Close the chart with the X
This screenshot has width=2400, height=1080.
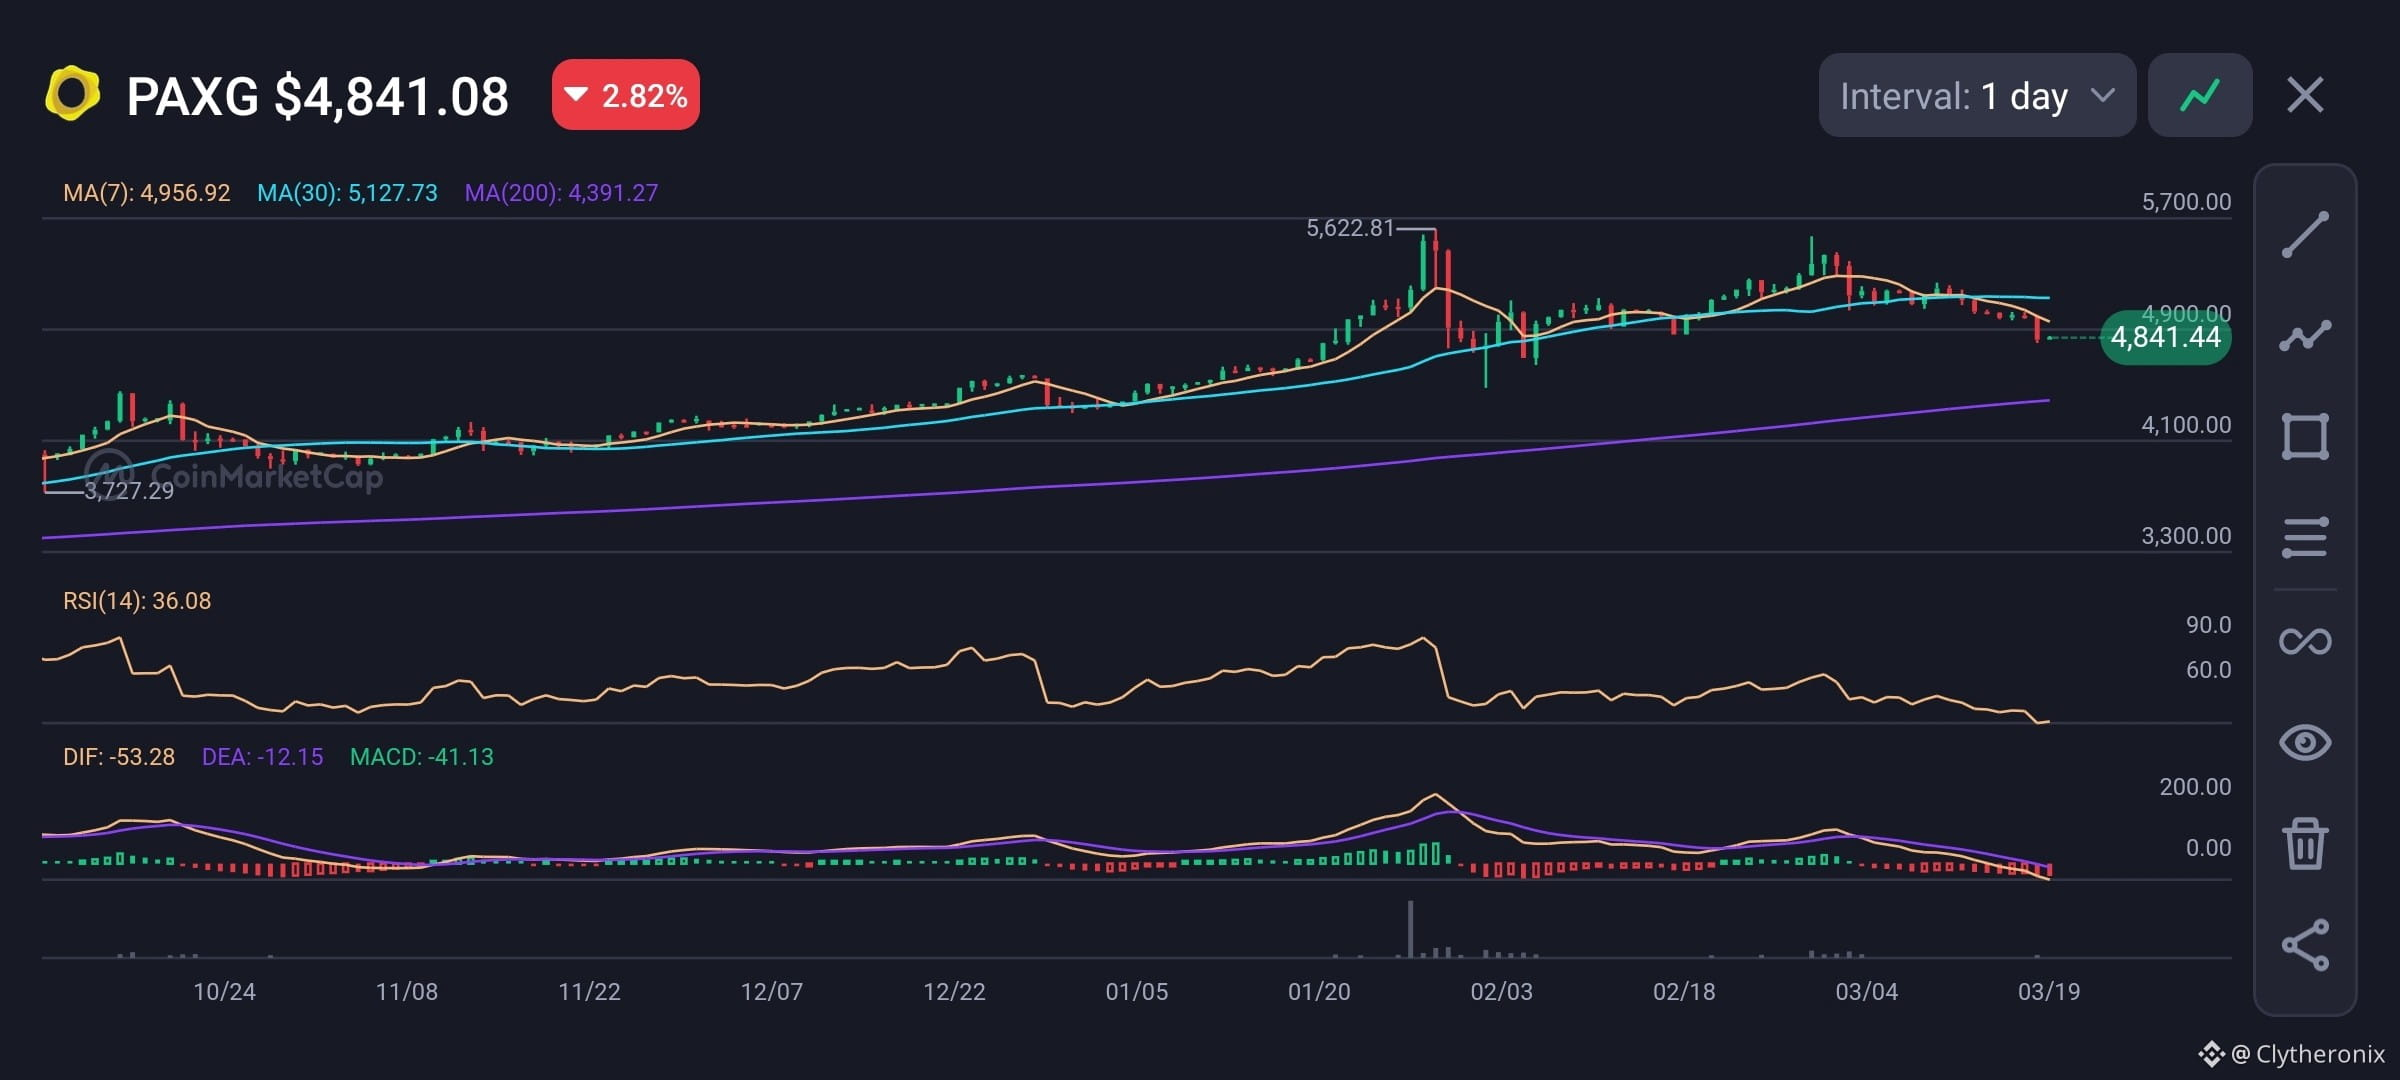coord(2305,96)
